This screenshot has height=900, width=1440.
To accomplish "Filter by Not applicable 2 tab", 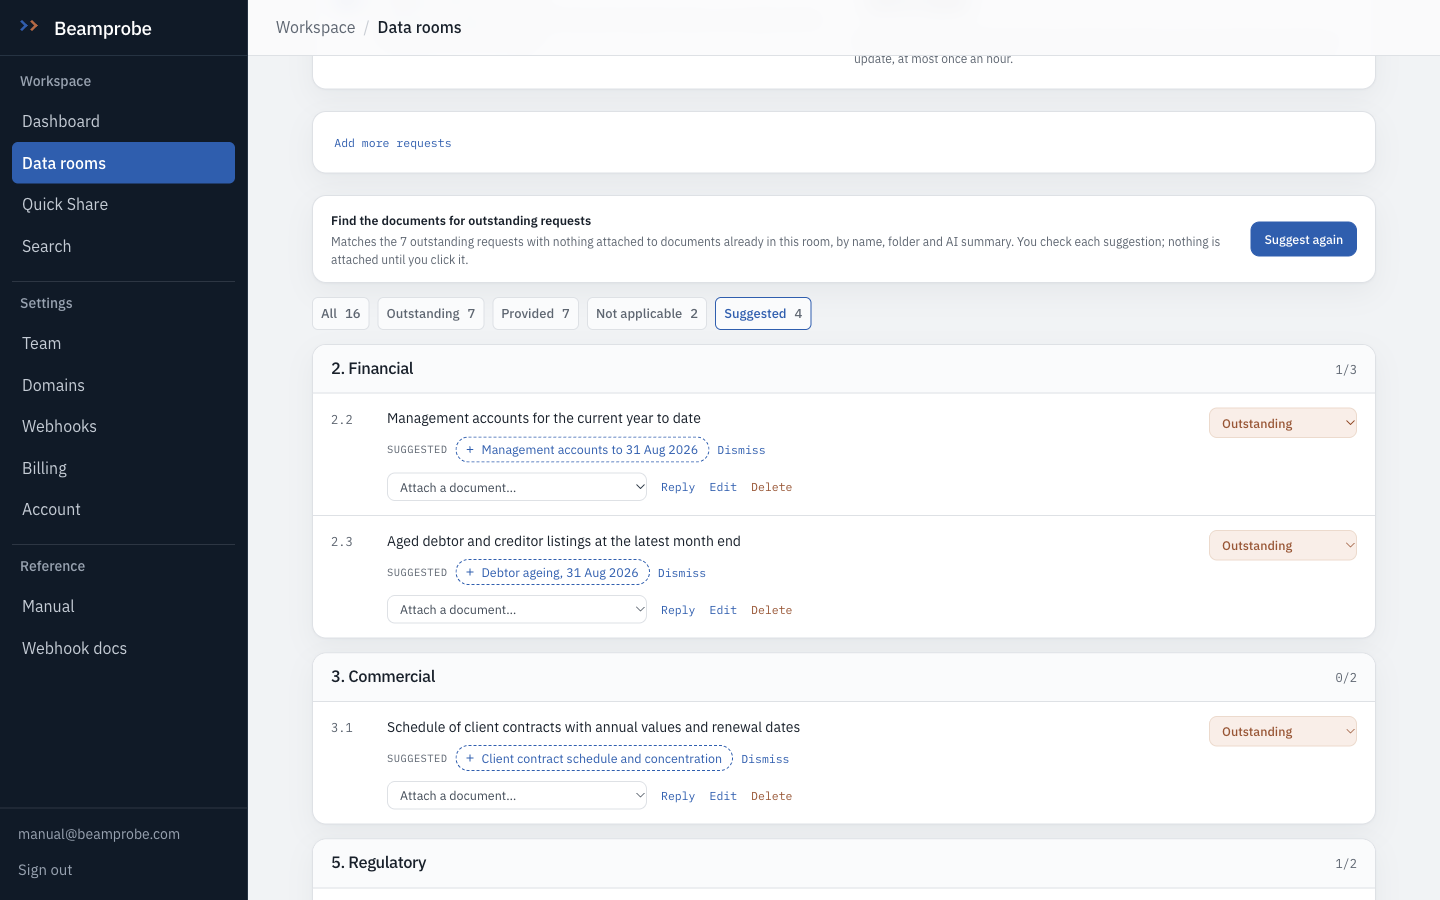I will 647,313.
